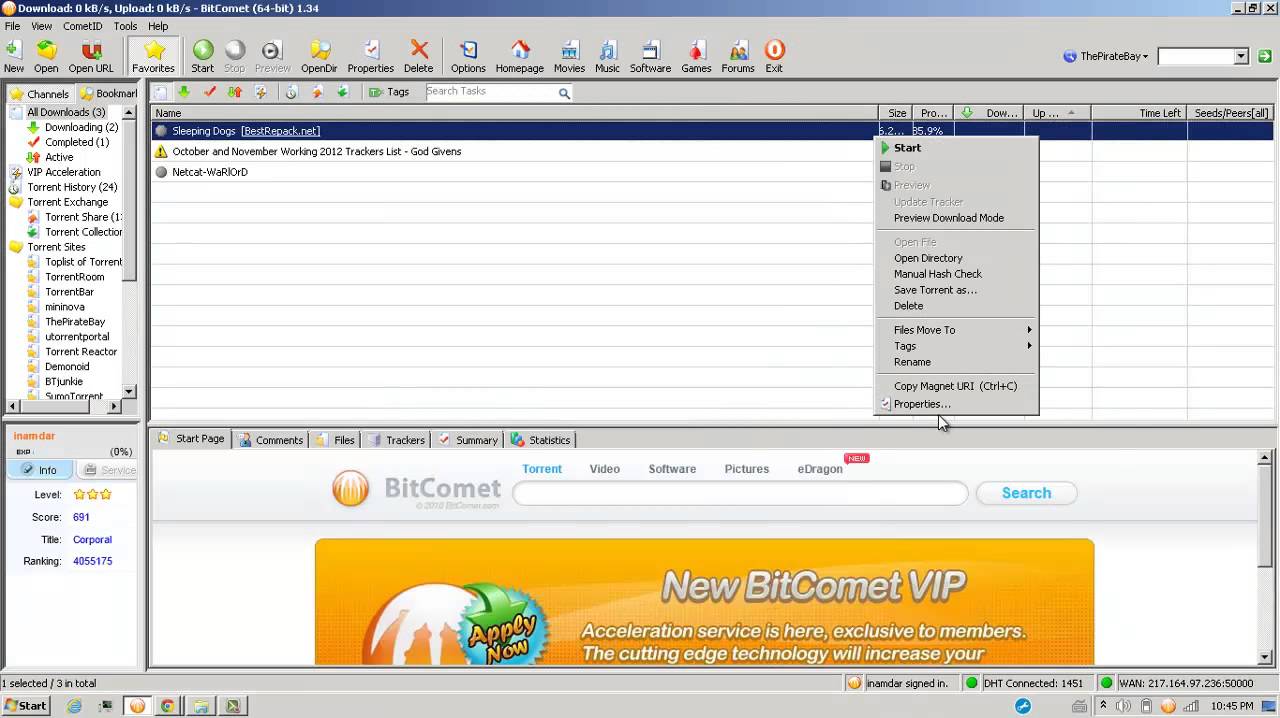The width and height of the screenshot is (1280, 718).
Task: Click the Tags filter button
Action: [x=389, y=92]
